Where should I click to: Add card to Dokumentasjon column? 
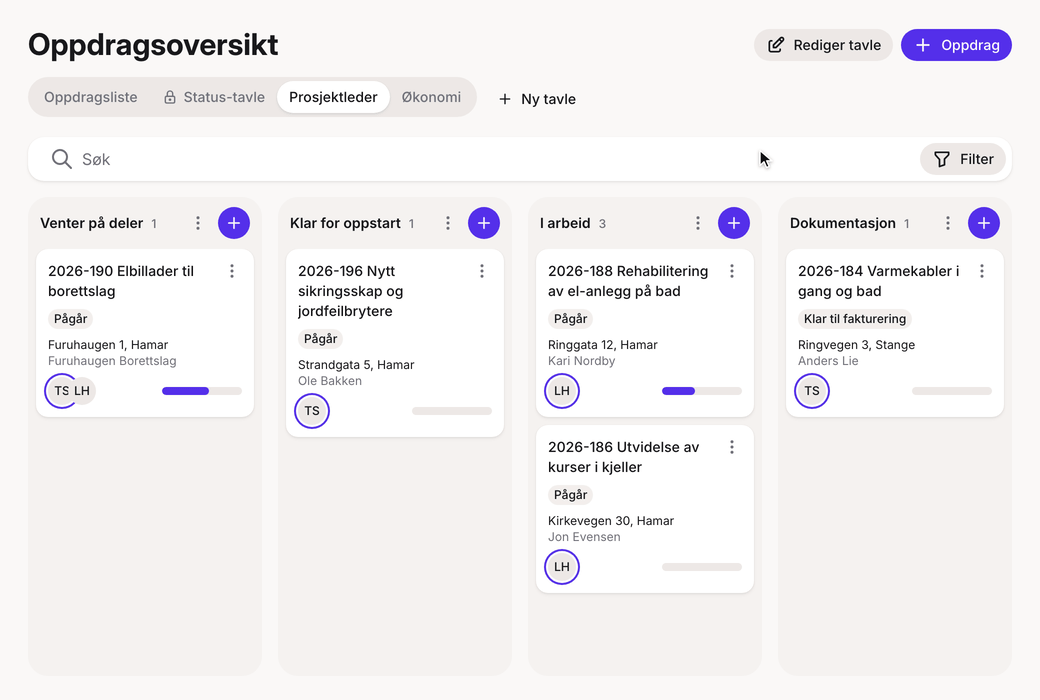[x=984, y=223]
